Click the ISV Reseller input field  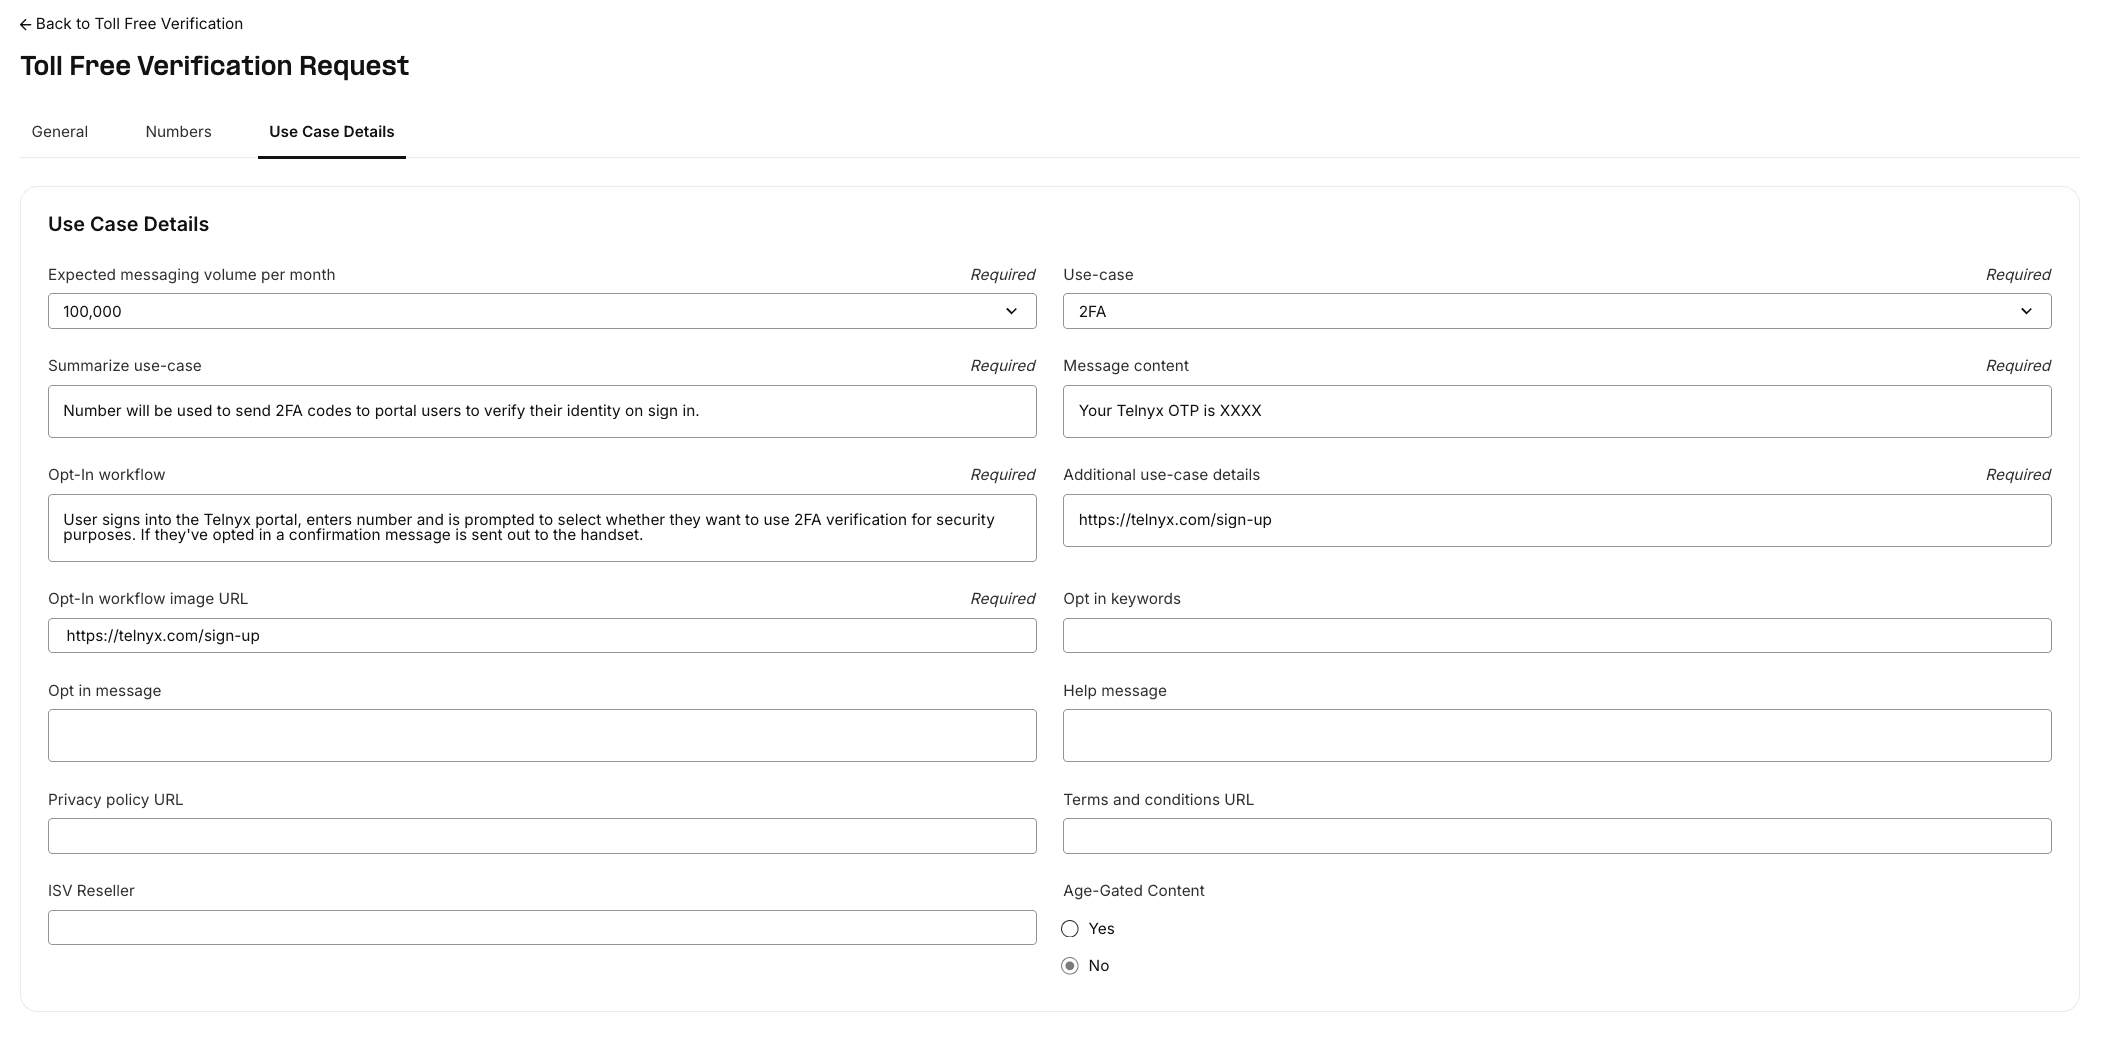[x=541, y=927]
